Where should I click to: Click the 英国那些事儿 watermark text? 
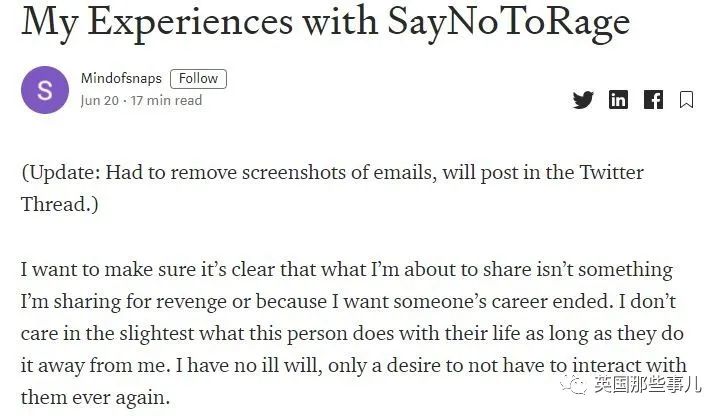pyautogui.click(x=648, y=384)
